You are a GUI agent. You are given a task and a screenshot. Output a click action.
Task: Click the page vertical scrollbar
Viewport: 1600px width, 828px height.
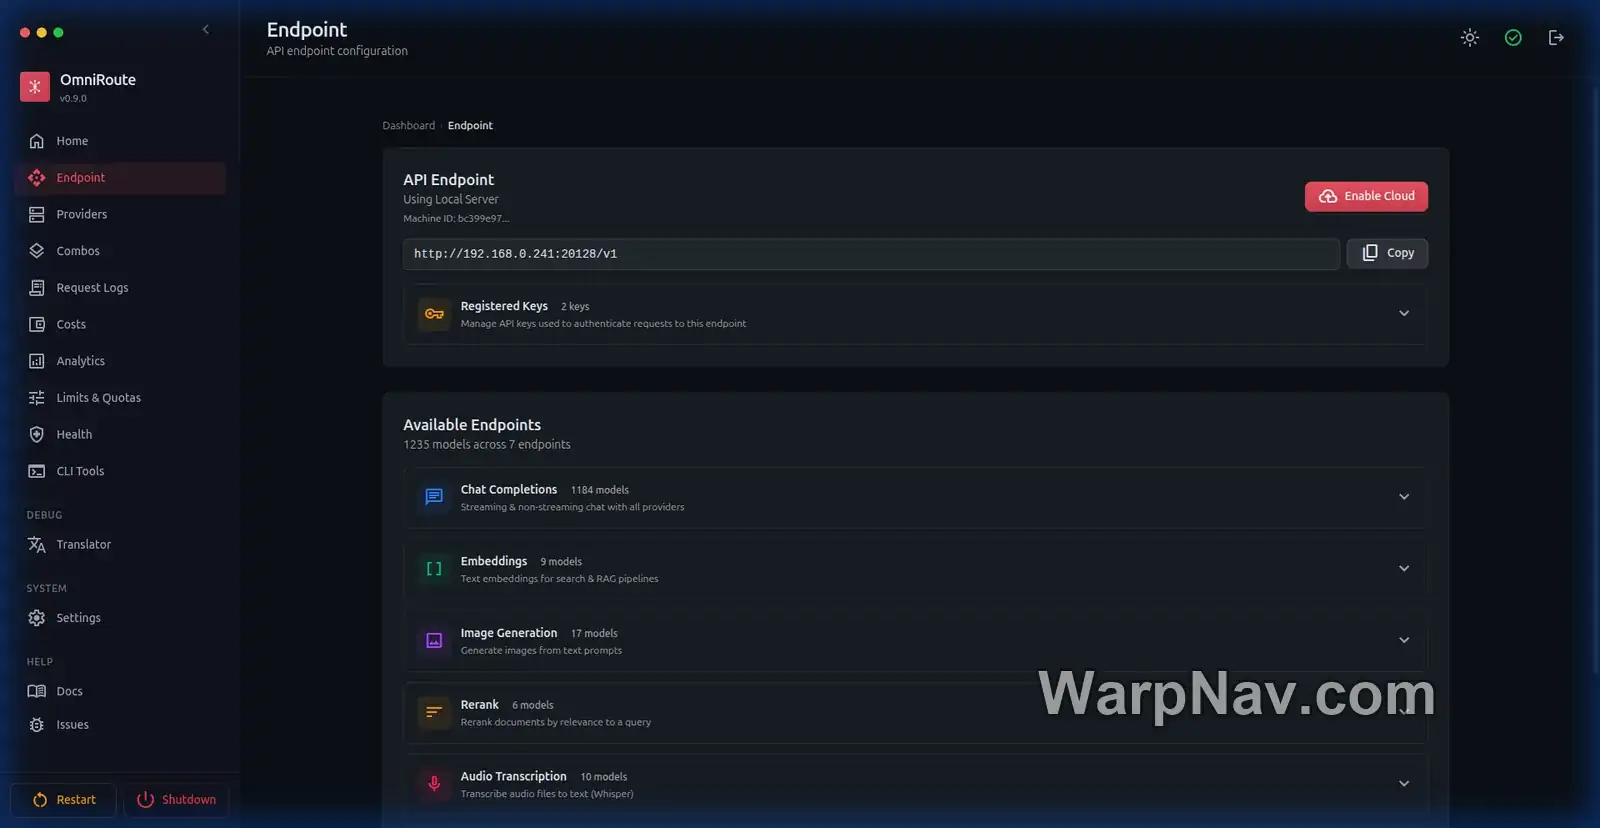1595,380
